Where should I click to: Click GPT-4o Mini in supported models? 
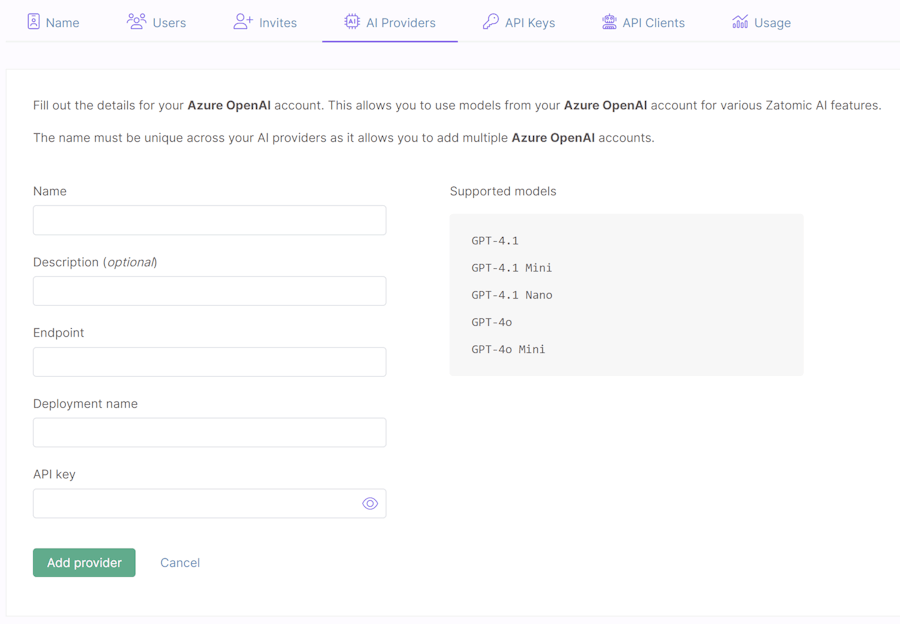point(509,349)
